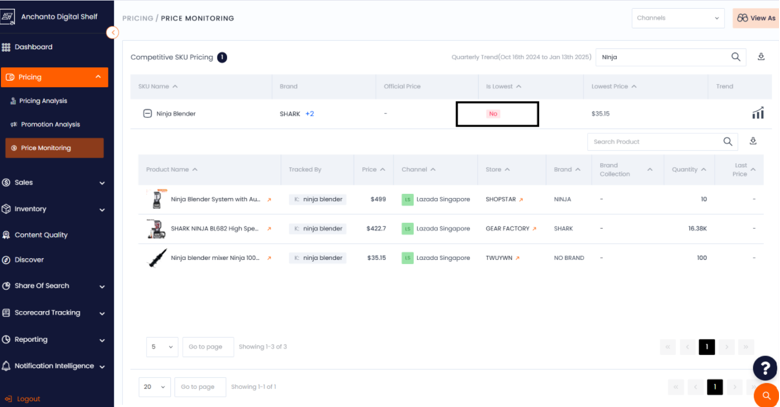
Task: Click Ninja Blender System thumbnail
Action: (x=157, y=199)
